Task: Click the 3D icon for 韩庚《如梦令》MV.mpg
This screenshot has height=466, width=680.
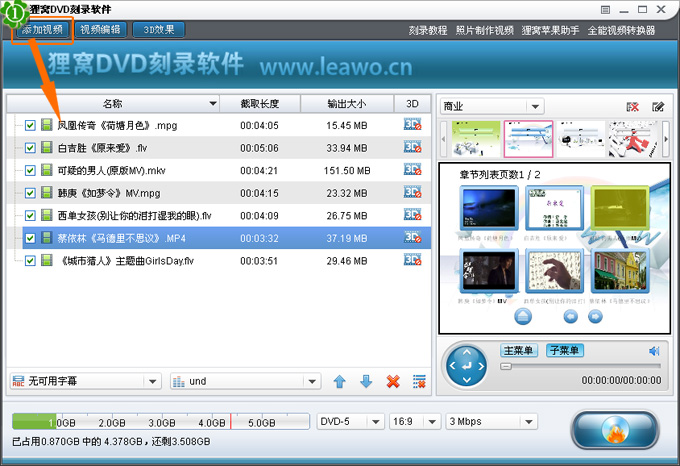Action: pos(412,192)
